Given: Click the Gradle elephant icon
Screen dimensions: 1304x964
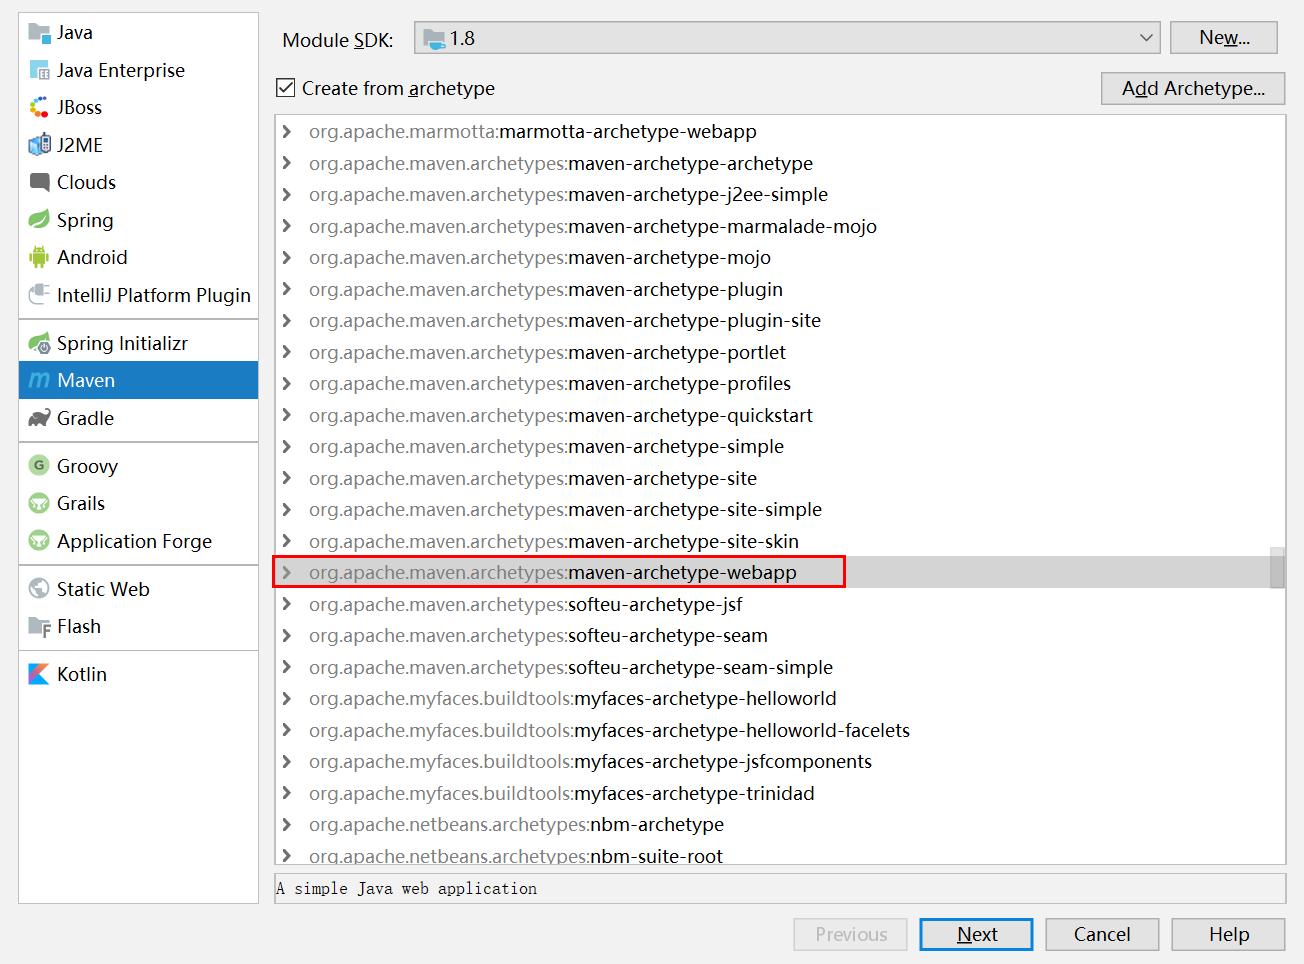Looking at the screenshot, I should [x=39, y=418].
